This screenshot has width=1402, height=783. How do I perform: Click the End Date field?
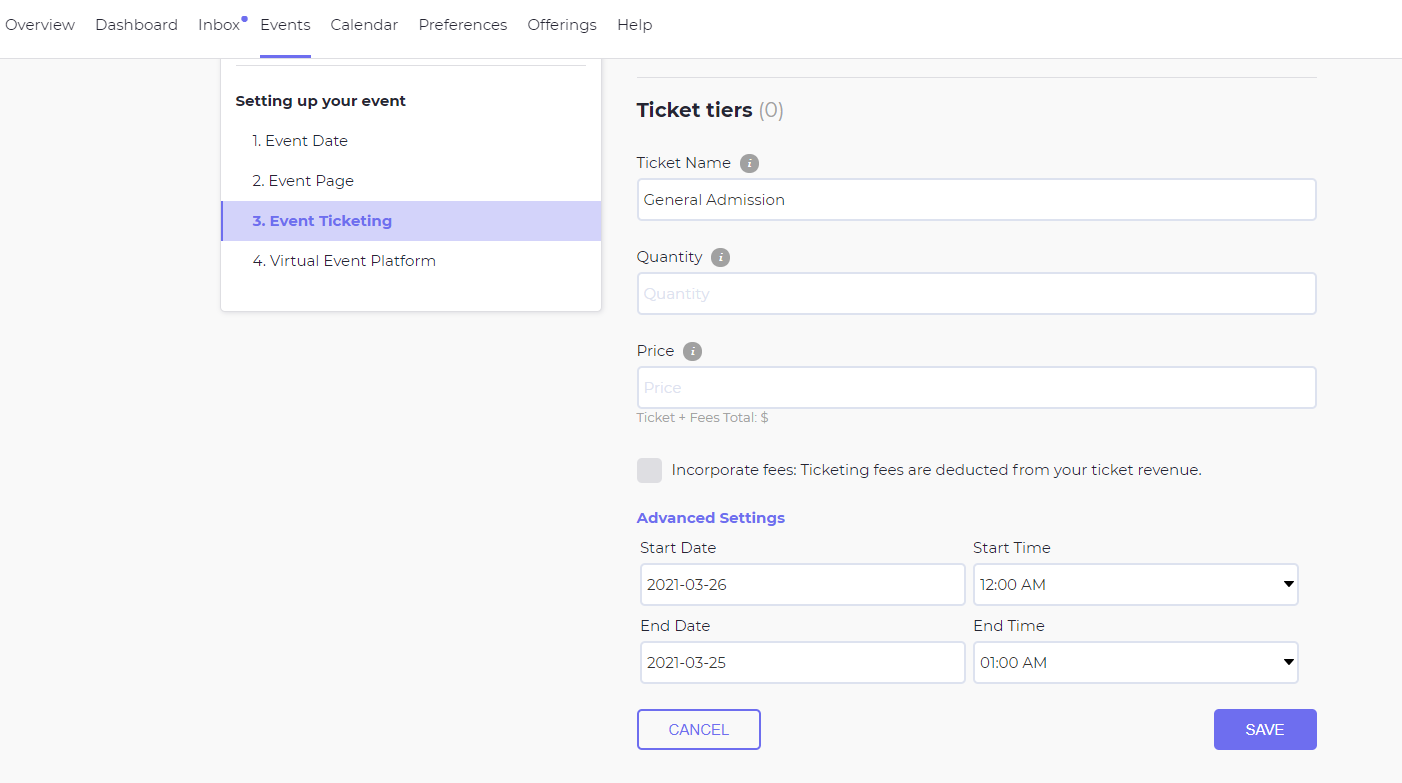point(803,662)
